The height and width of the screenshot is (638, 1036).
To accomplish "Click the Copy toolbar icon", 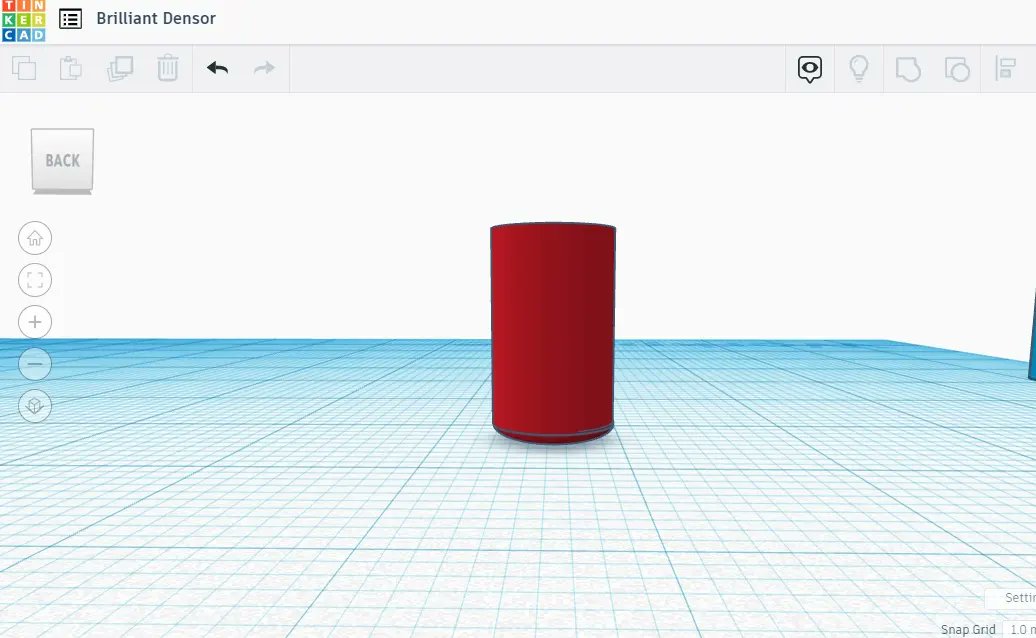I will [24, 68].
